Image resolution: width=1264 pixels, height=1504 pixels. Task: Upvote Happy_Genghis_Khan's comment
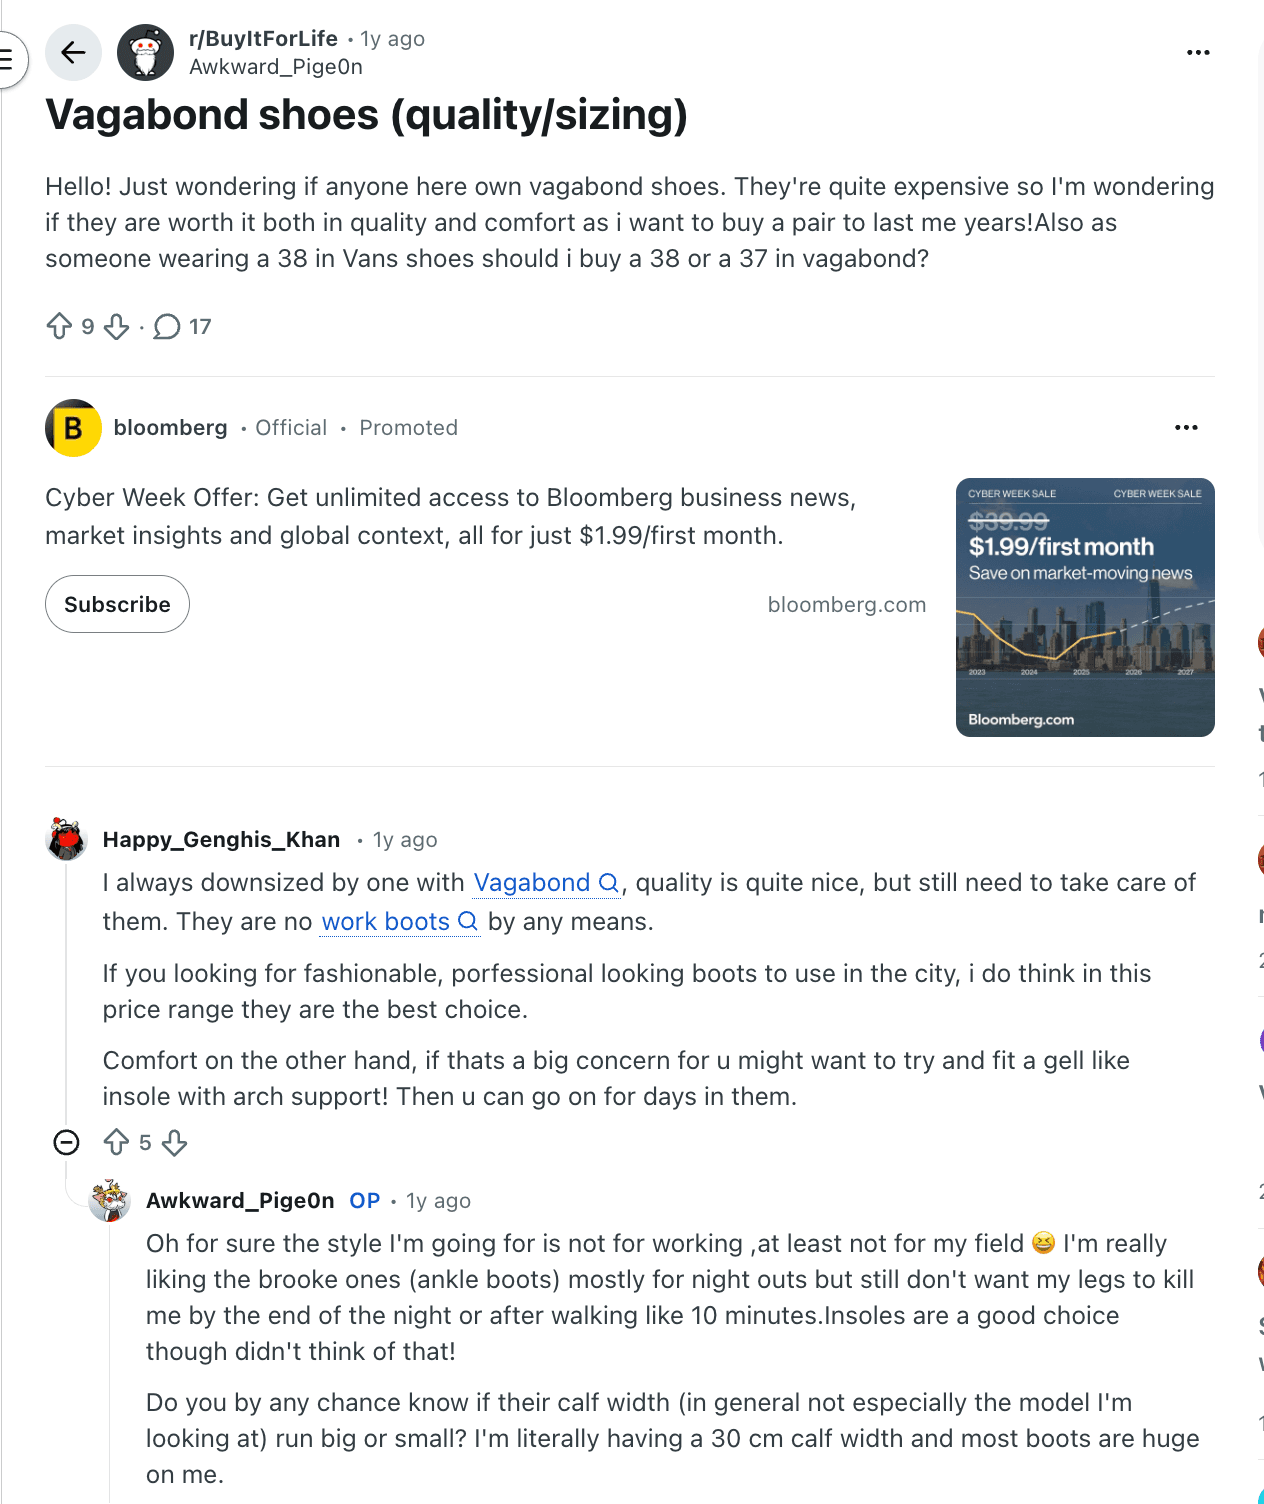118,1142
